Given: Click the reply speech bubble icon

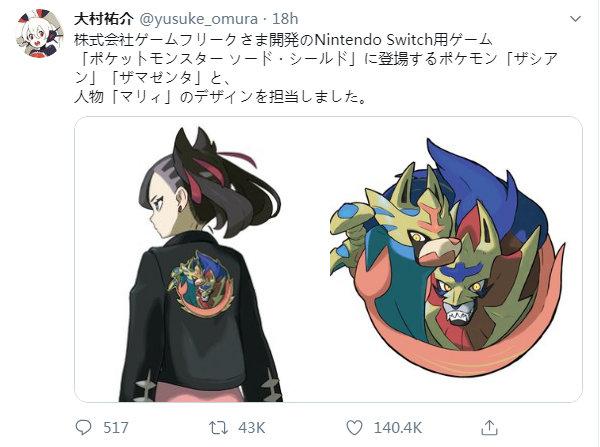Looking at the screenshot, I should coord(83,427).
